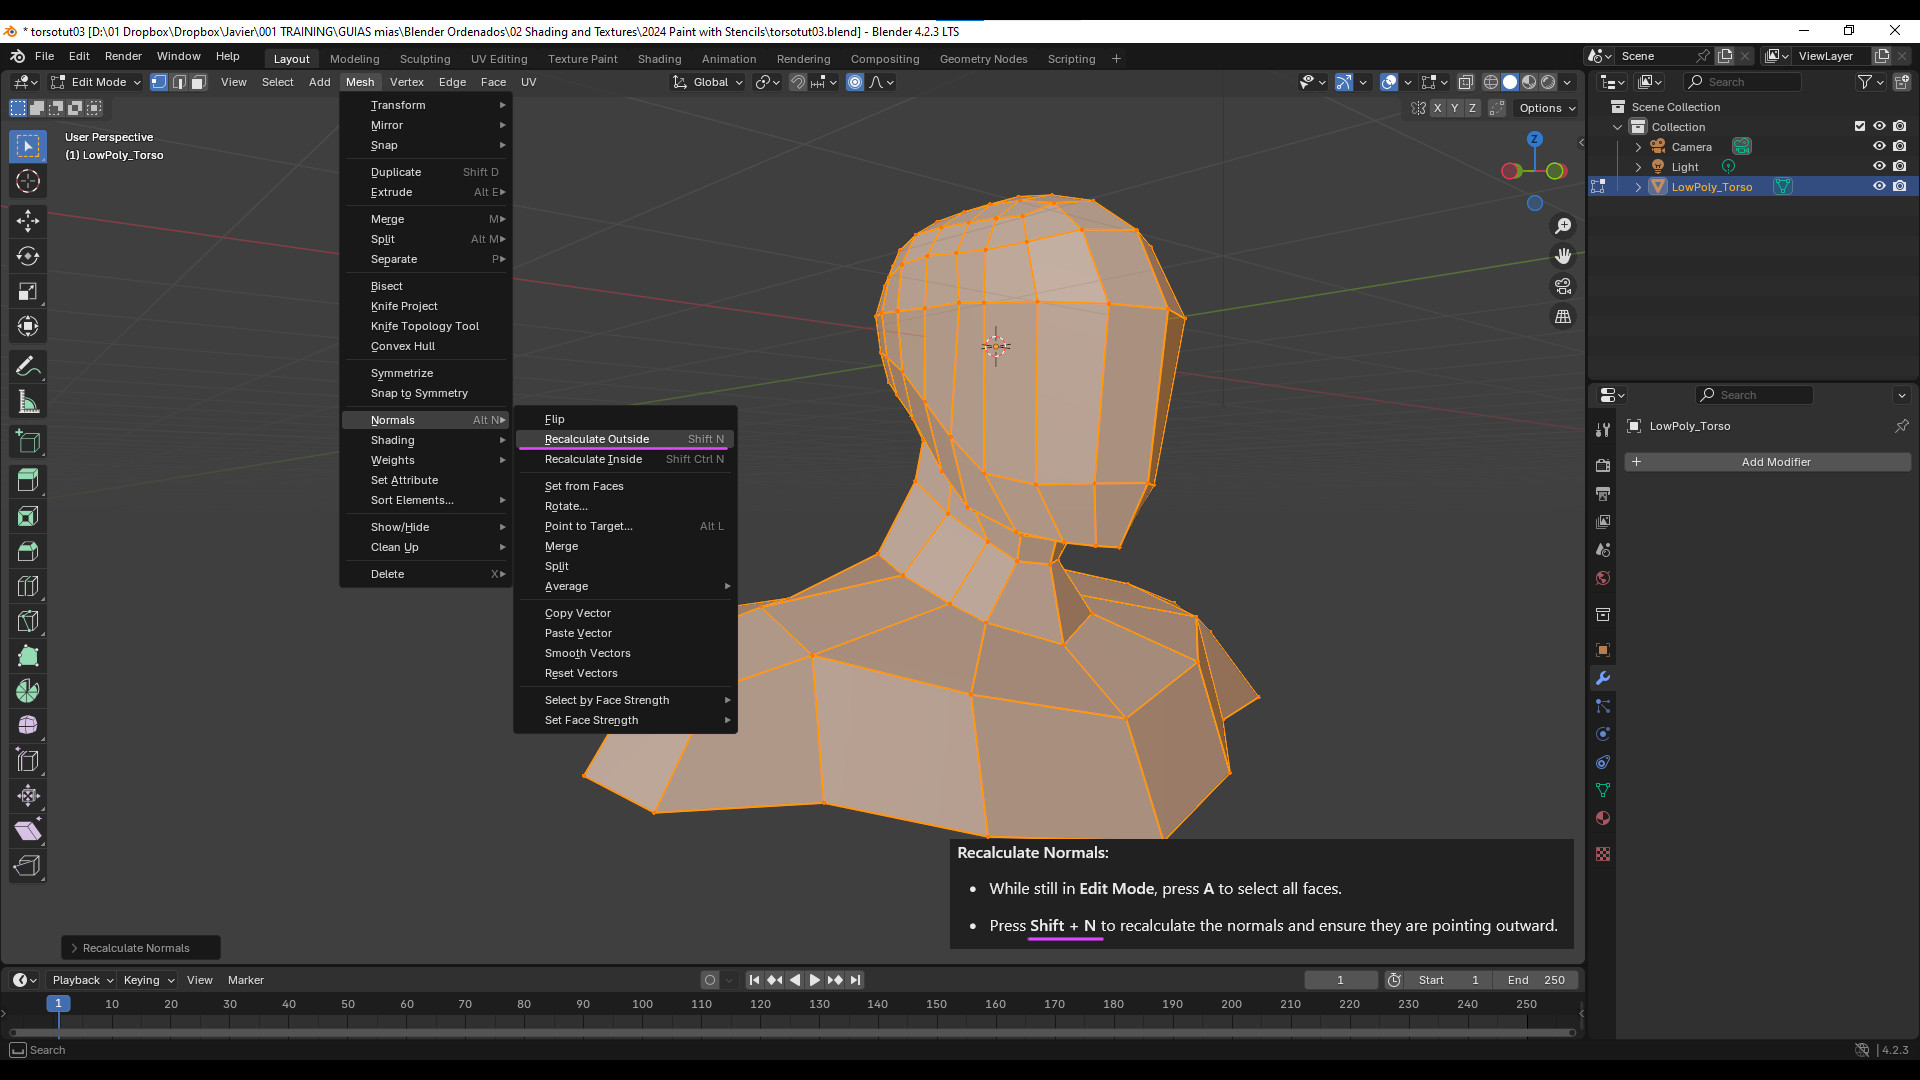The width and height of the screenshot is (1920, 1080).
Task: Click the End frame field 250
Action: (x=1536, y=980)
